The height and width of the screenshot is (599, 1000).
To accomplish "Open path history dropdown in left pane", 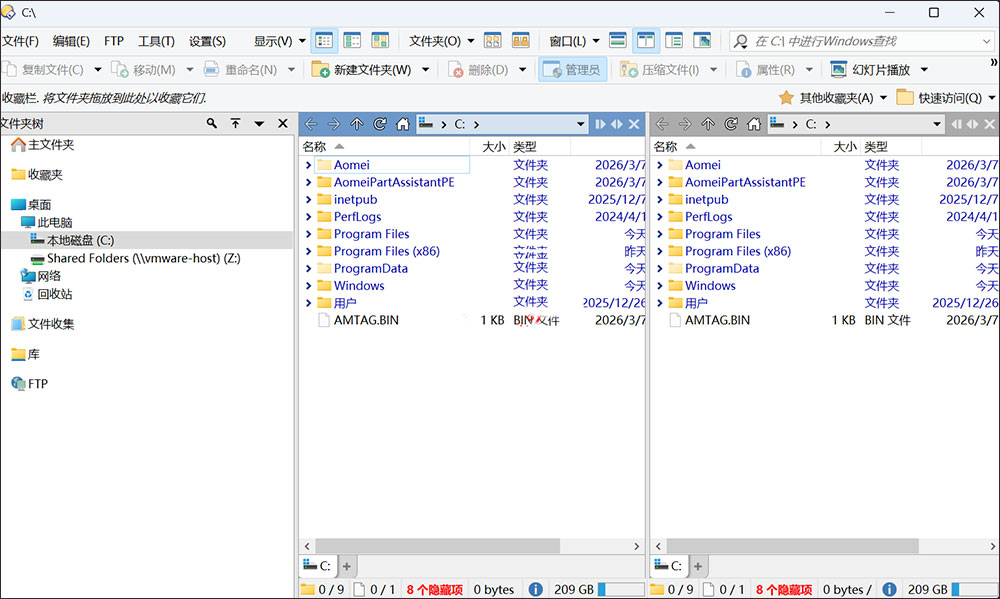I will (x=580, y=124).
